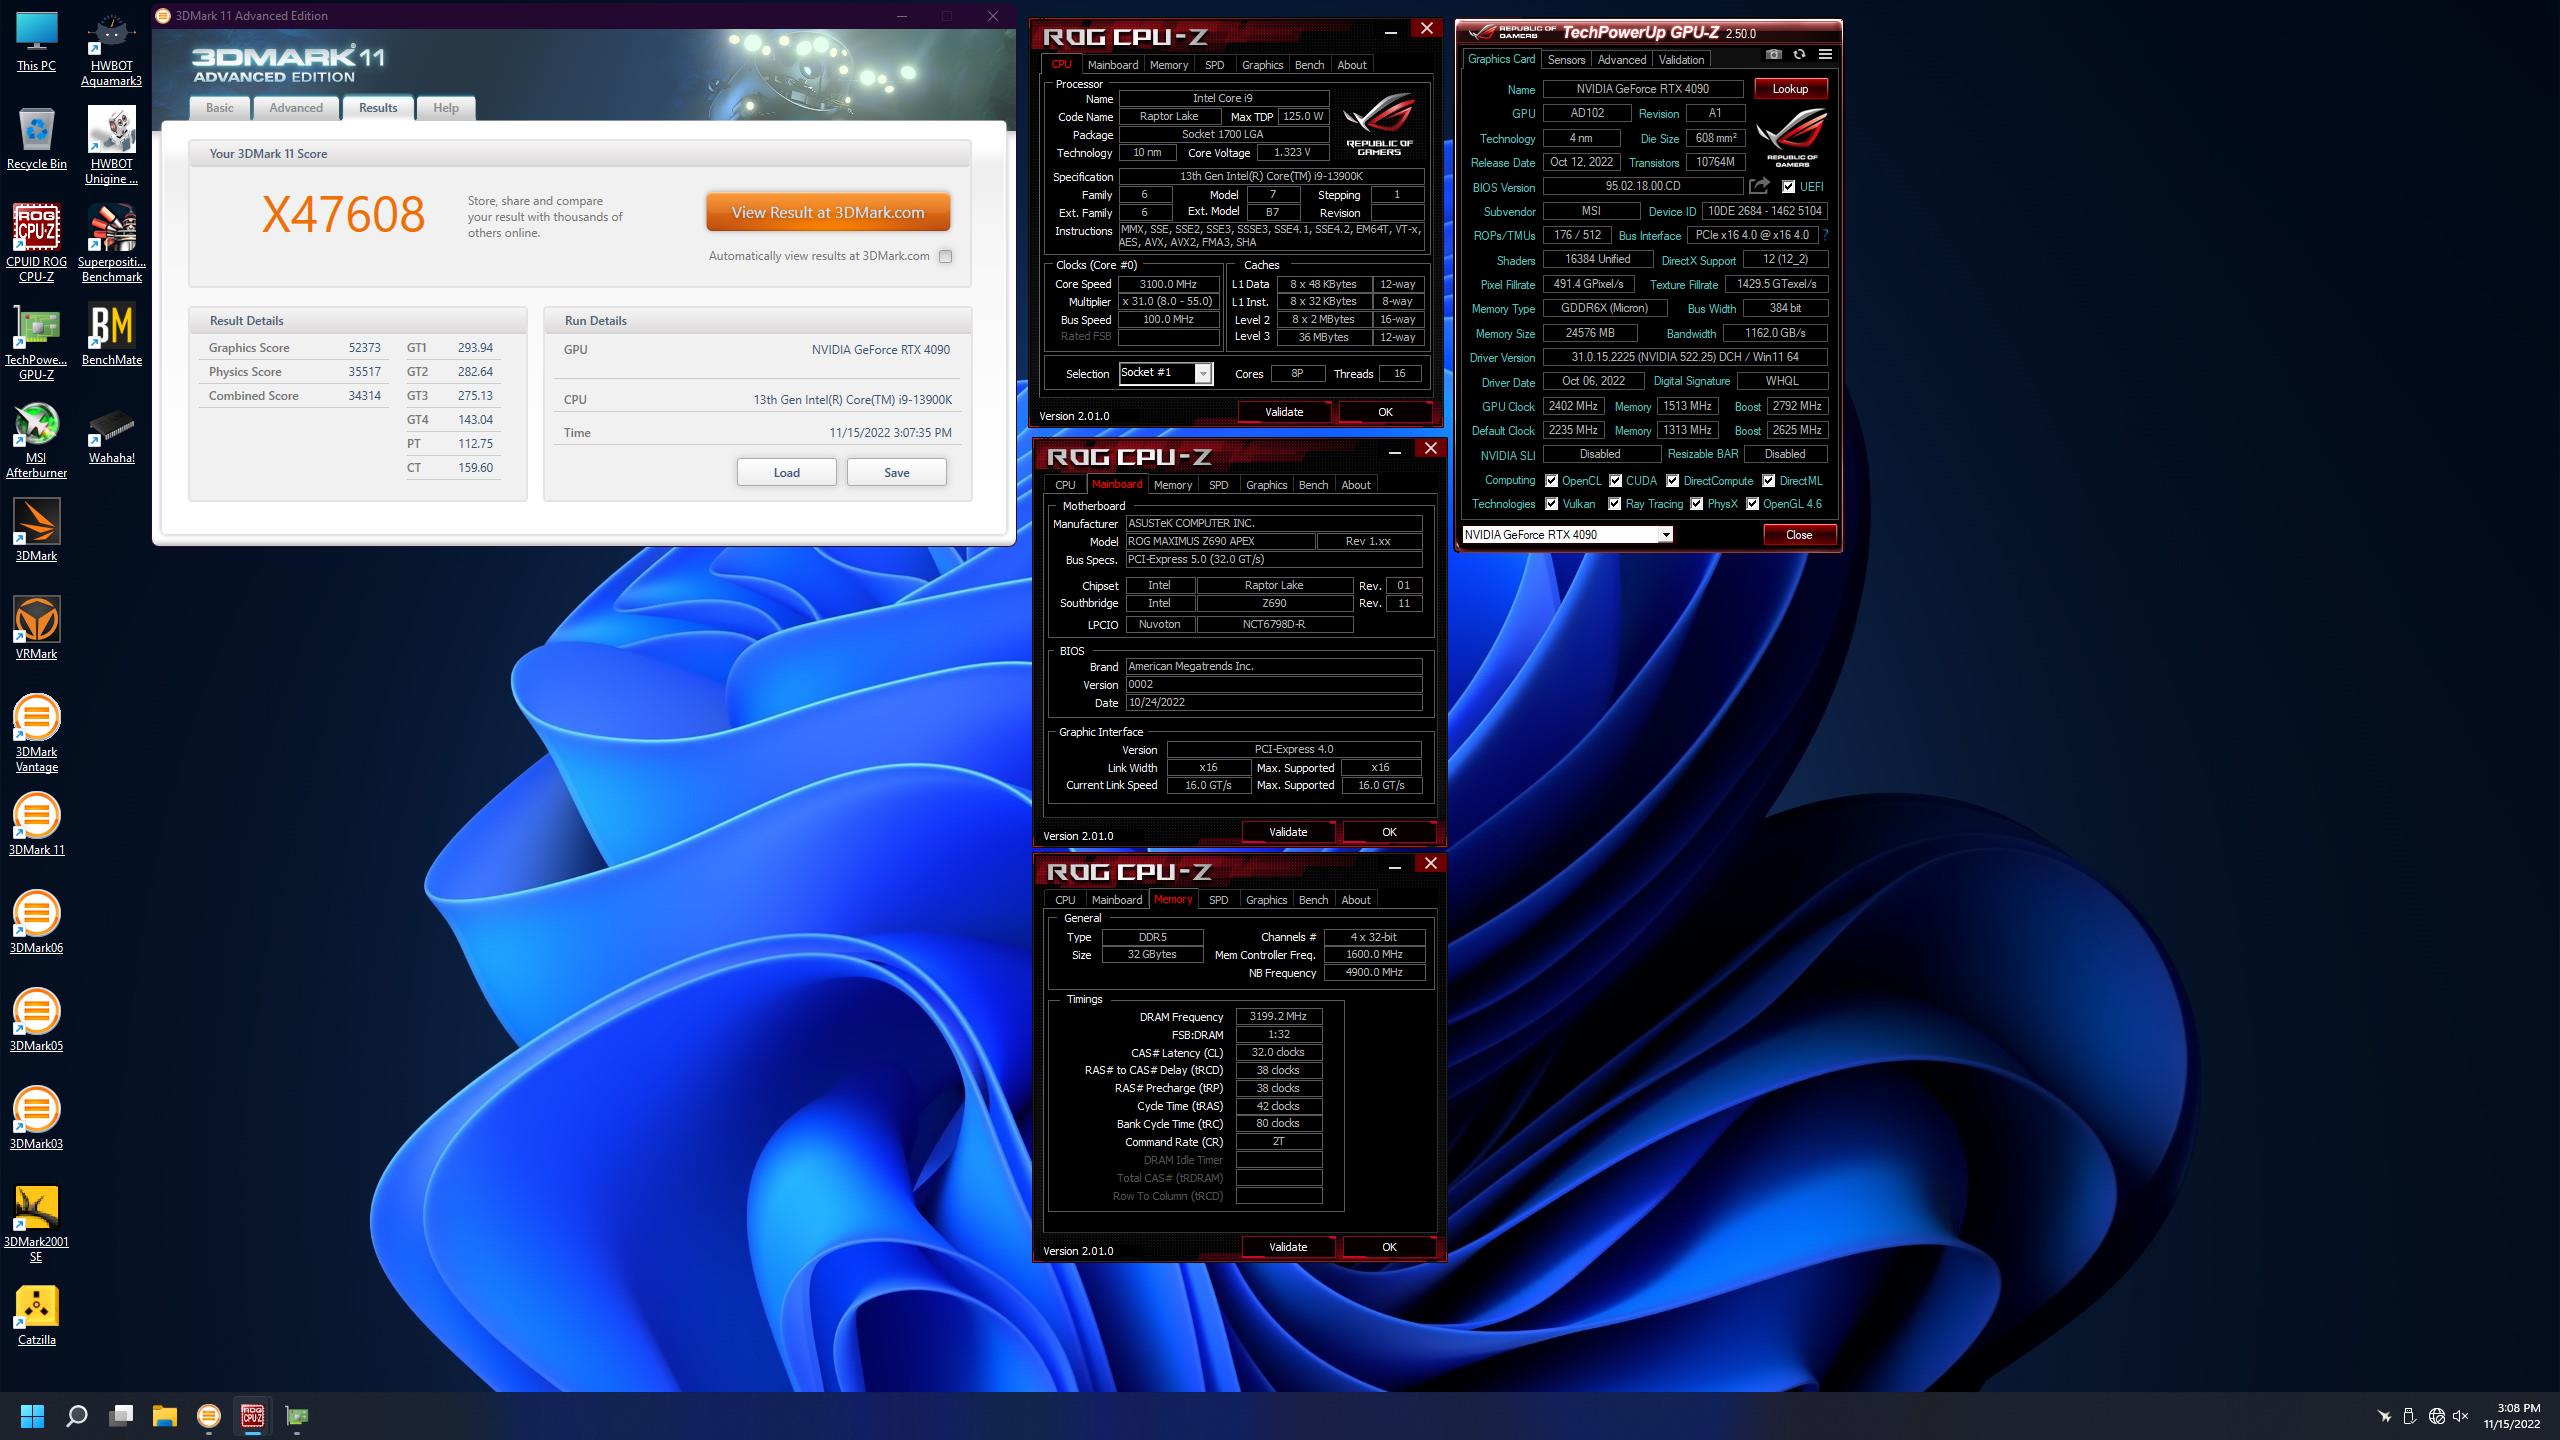This screenshot has width=2560, height=1440.
Task: Open TechPowerUp GPU-Z desktop shortcut
Action: pos(37,342)
